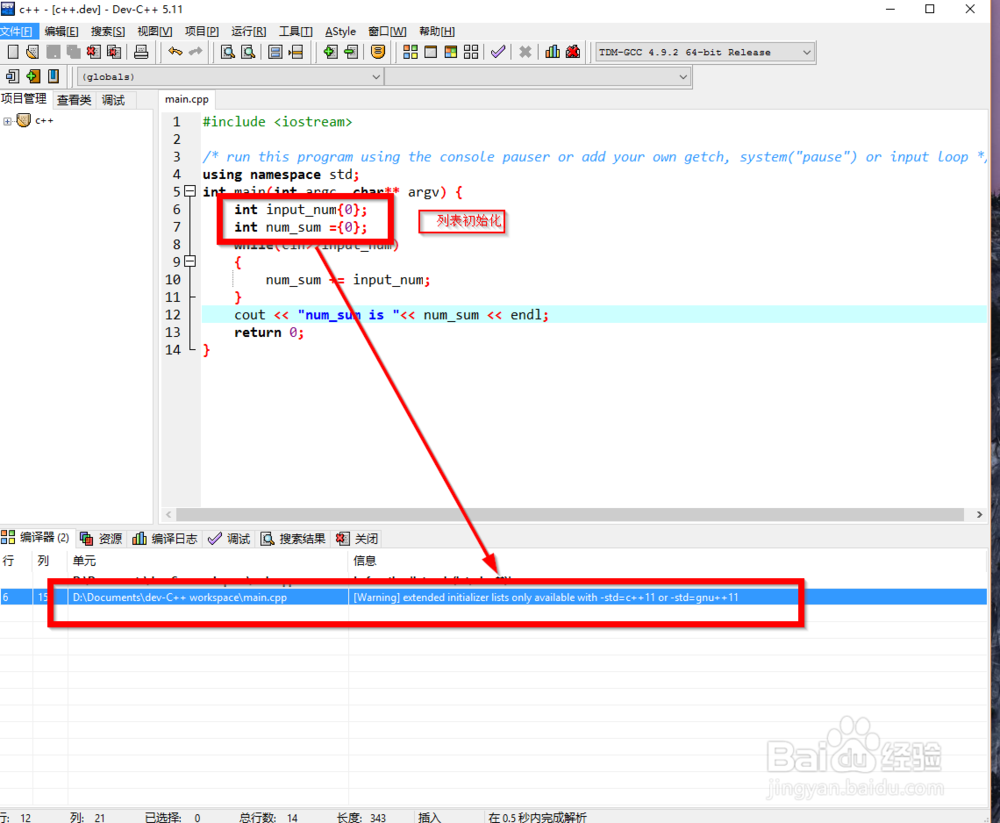Redo using the forward arrow icon
Screen dimensions: 1000x823
point(194,51)
